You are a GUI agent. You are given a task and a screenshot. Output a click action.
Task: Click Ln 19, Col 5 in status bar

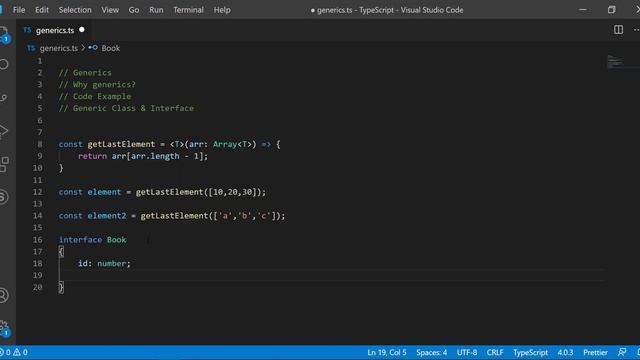[387, 352]
